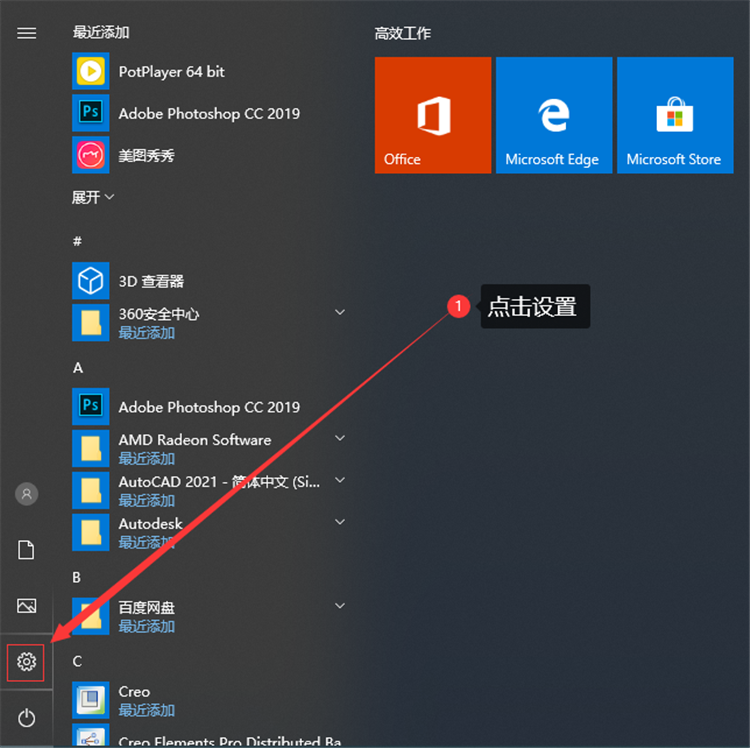Click the # letter group header
The image size is (750, 748).
pos(77,241)
